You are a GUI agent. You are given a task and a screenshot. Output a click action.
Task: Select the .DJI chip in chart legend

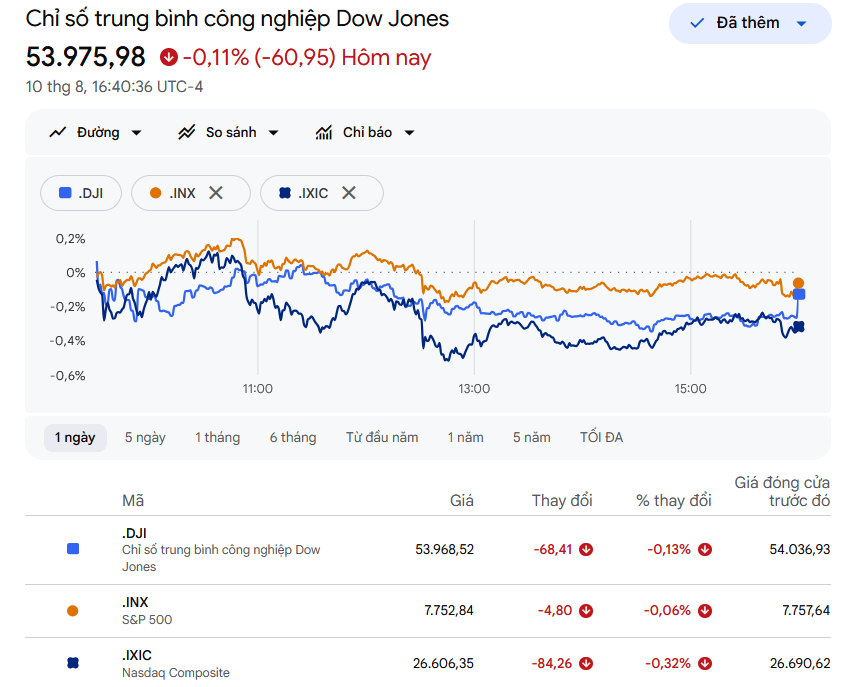(81, 193)
